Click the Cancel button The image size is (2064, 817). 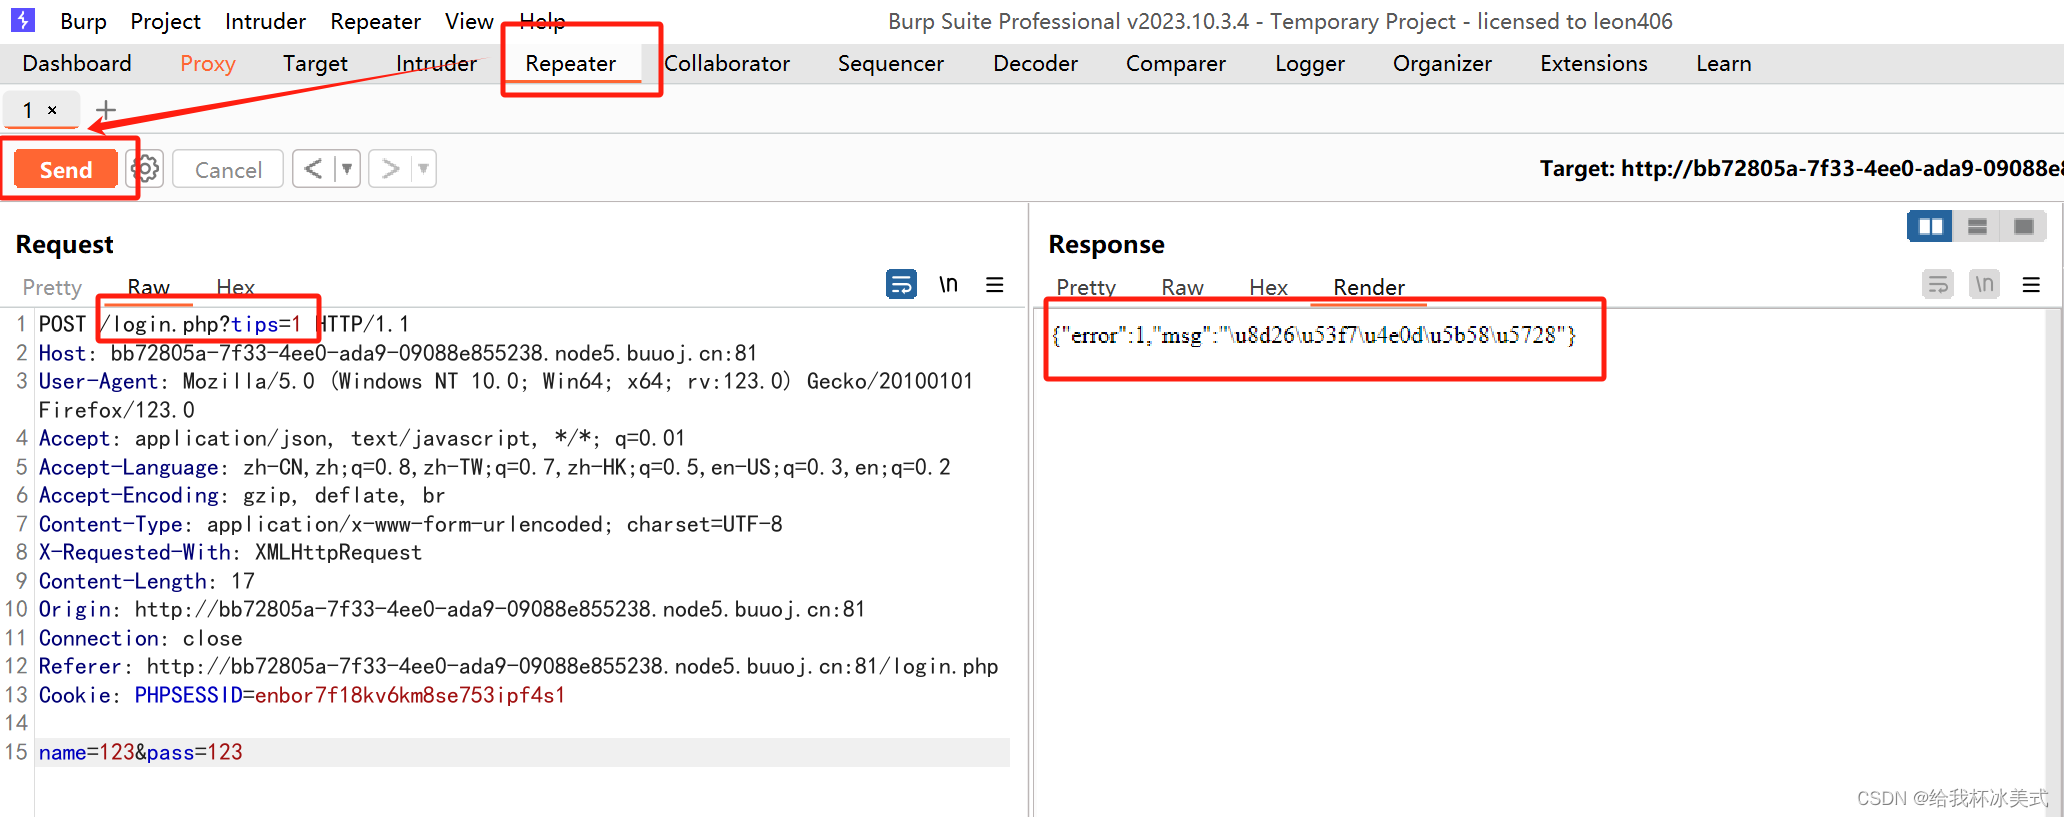[228, 170]
